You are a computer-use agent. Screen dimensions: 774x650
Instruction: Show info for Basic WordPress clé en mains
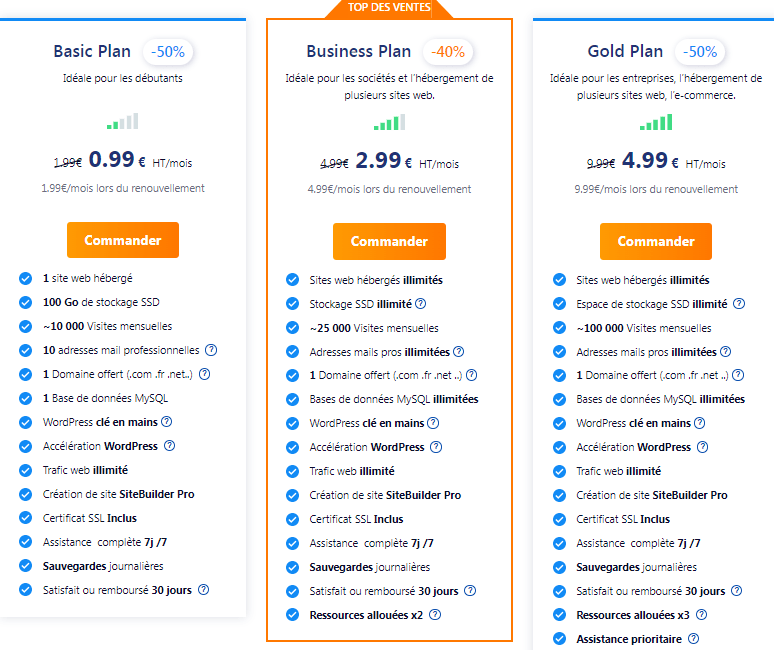coord(167,422)
